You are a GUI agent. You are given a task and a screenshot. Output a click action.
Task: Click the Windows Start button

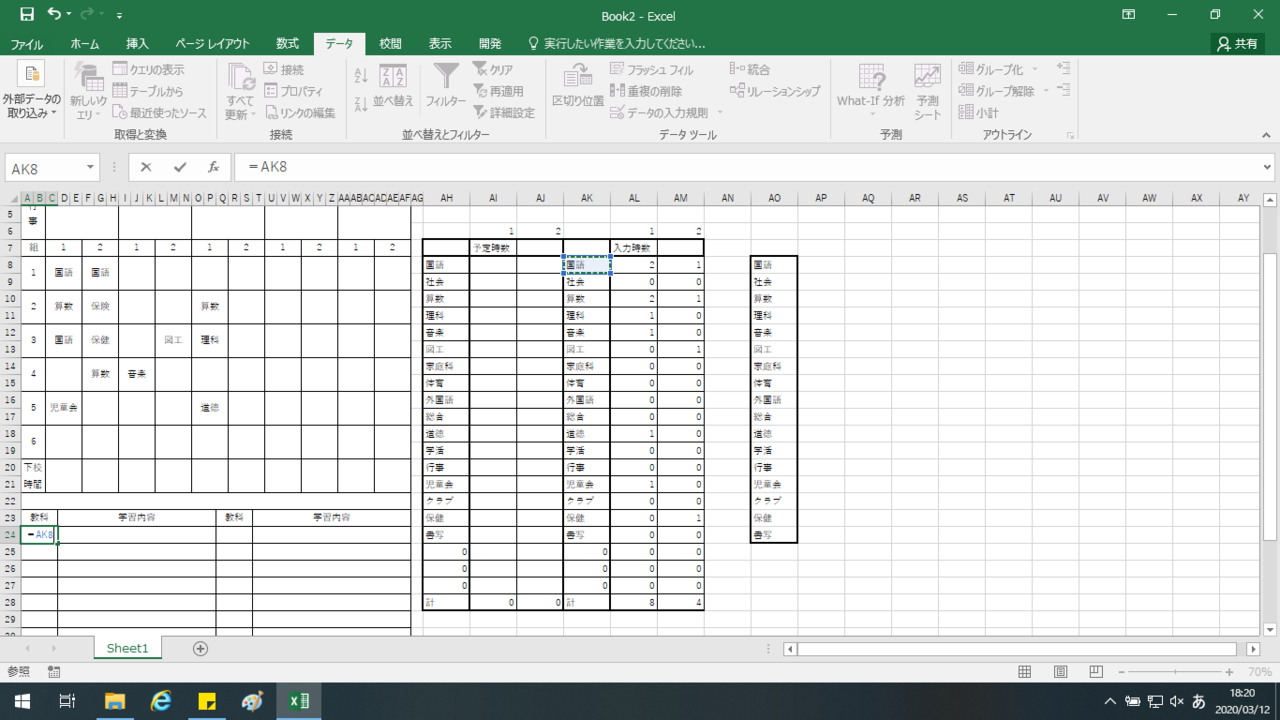coord(21,701)
